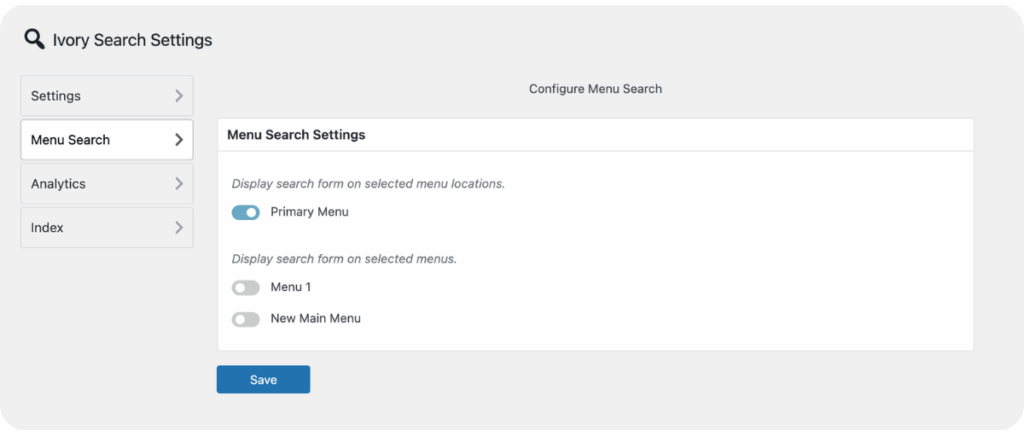Select the Menu Search tab

(107, 140)
